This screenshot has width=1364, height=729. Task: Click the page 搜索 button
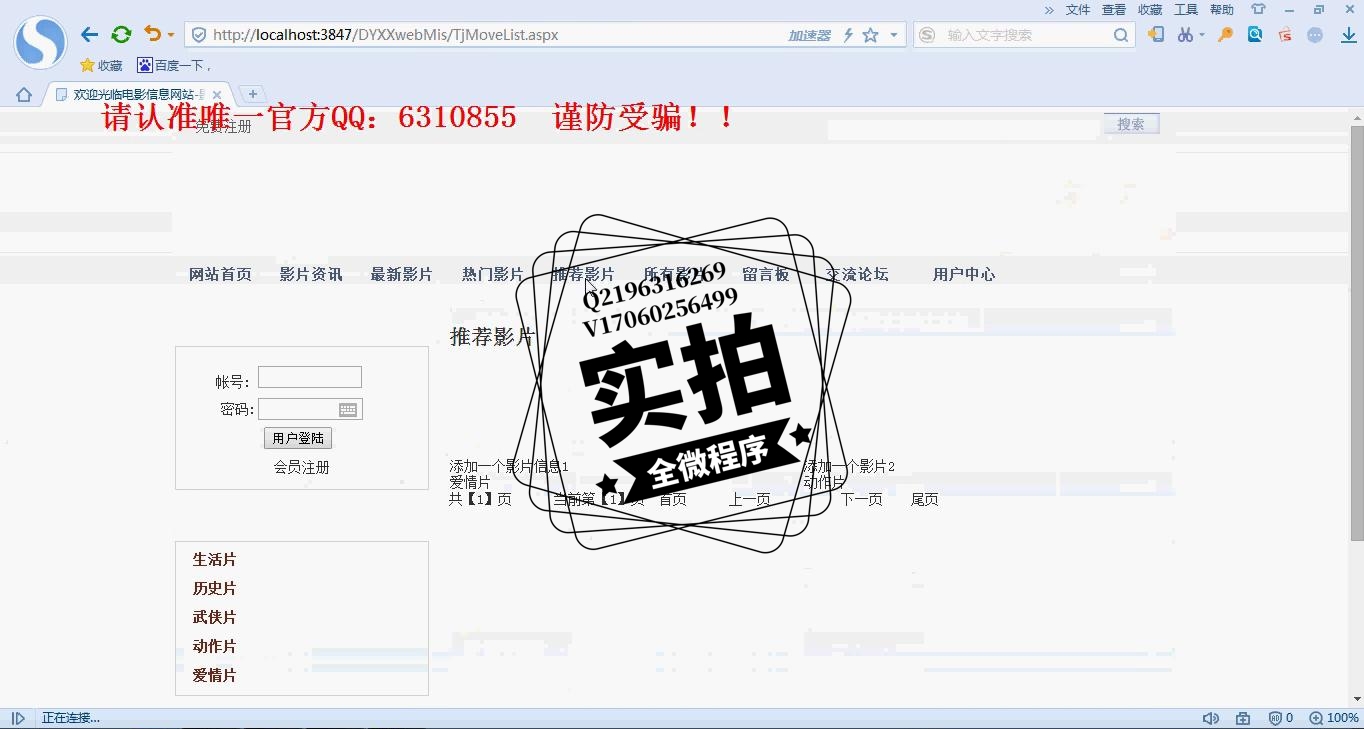1131,124
